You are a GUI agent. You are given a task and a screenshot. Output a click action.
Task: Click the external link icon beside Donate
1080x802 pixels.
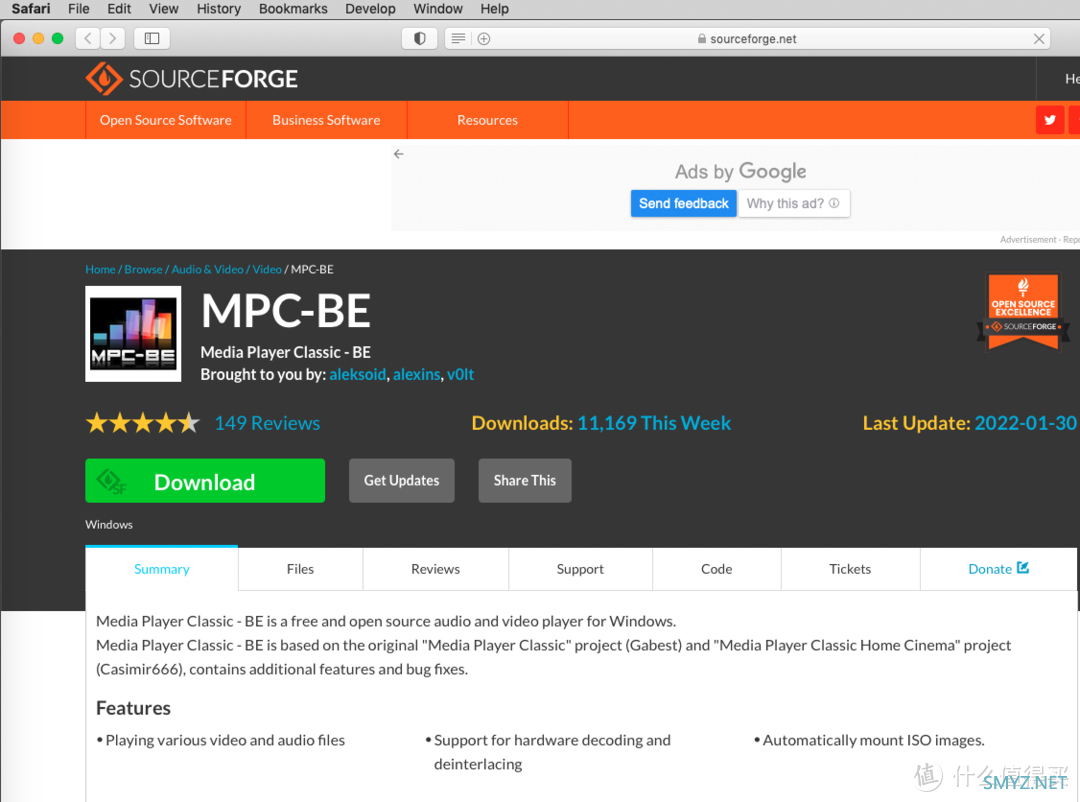click(1023, 568)
